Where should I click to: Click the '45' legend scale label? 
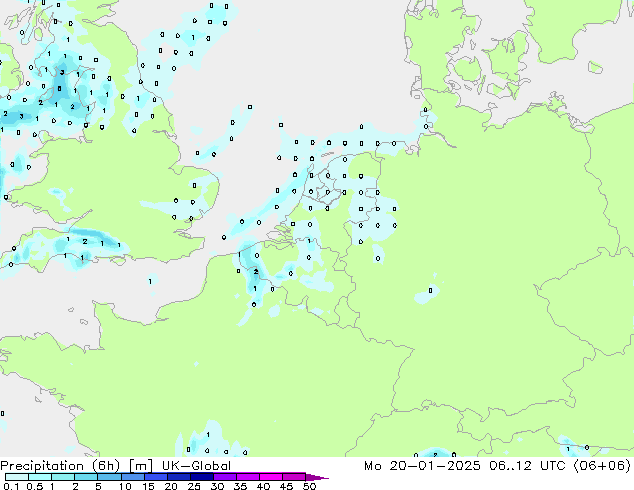(286, 486)
